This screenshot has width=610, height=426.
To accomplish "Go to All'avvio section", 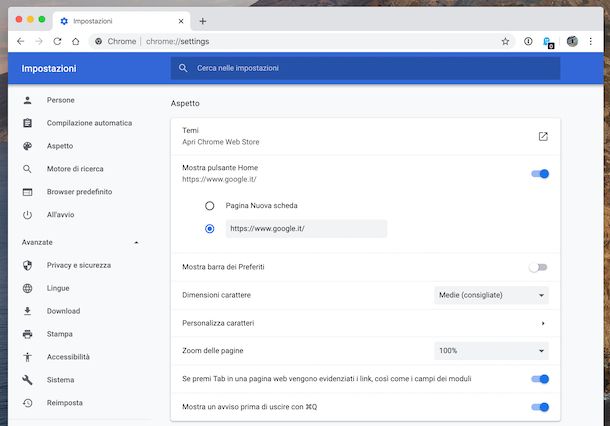I will (60, 215).
